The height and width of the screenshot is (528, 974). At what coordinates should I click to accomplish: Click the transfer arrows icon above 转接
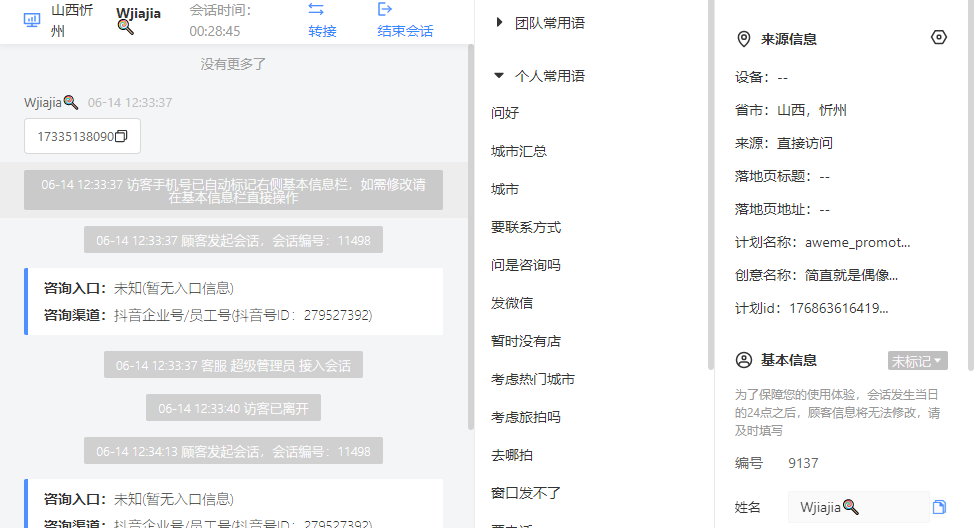(x=316, y=9)
